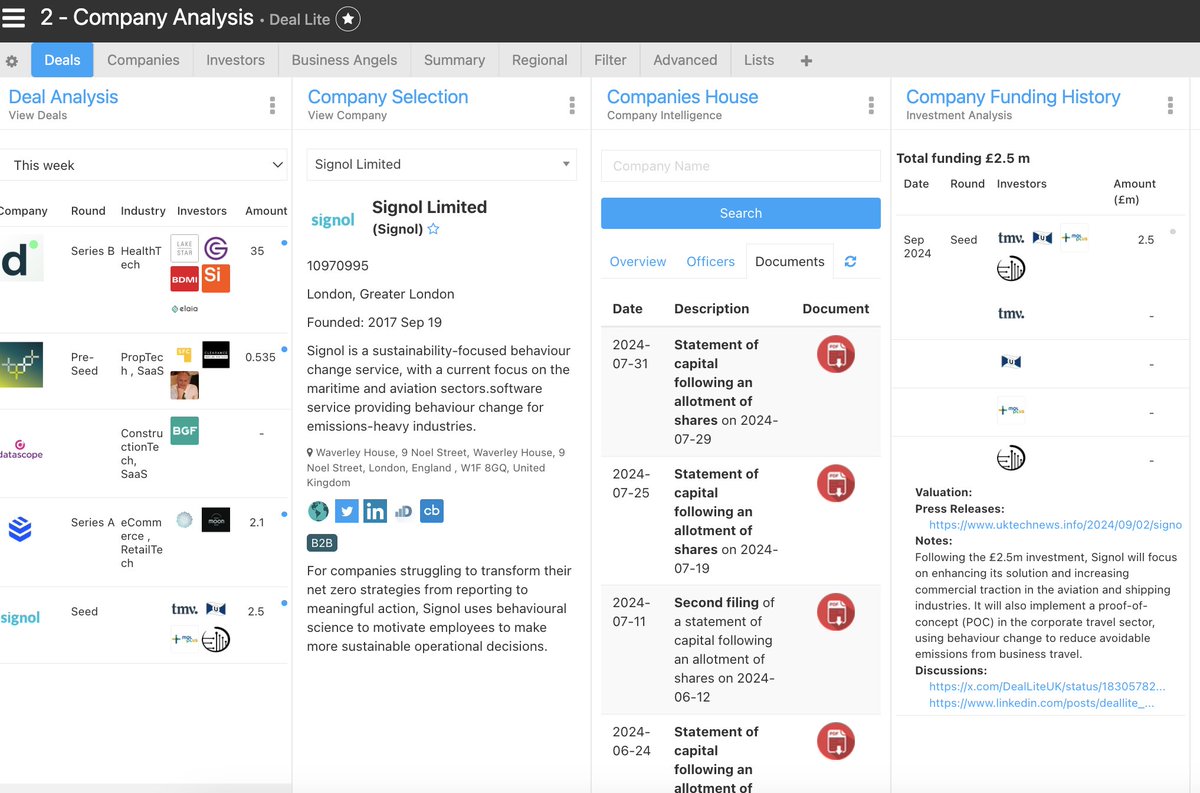Click the elaia investor logo
Viewport: 1200px width, 793px height.
(185, 309)
